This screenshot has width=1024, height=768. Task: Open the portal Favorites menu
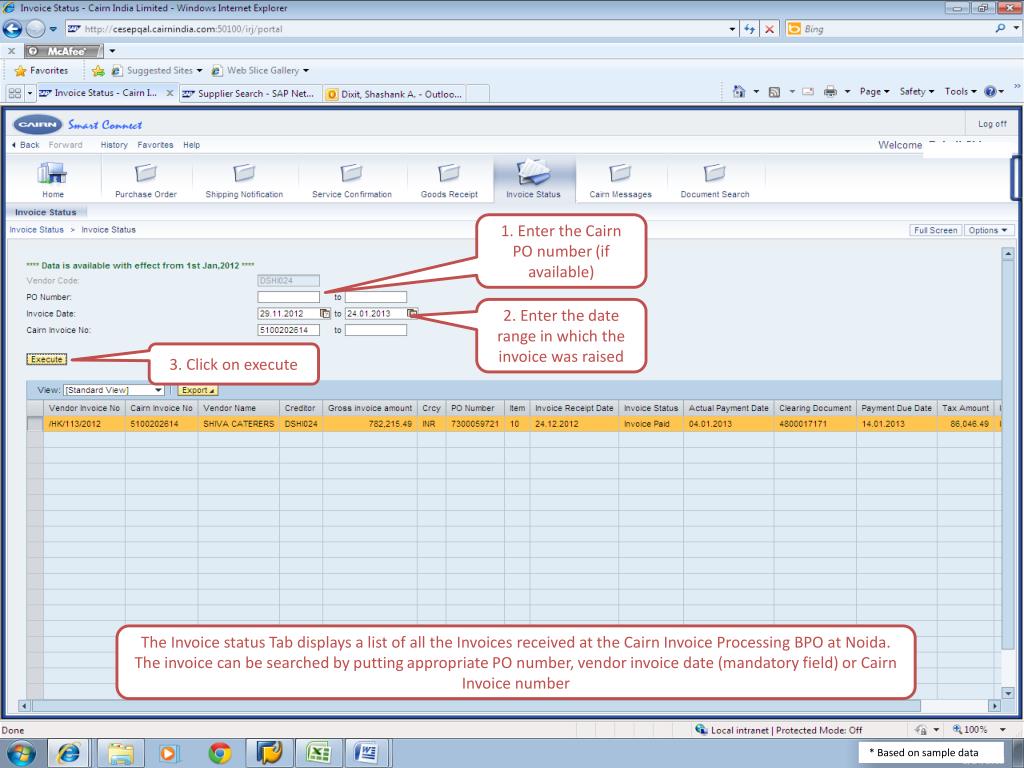click(155, 145)
